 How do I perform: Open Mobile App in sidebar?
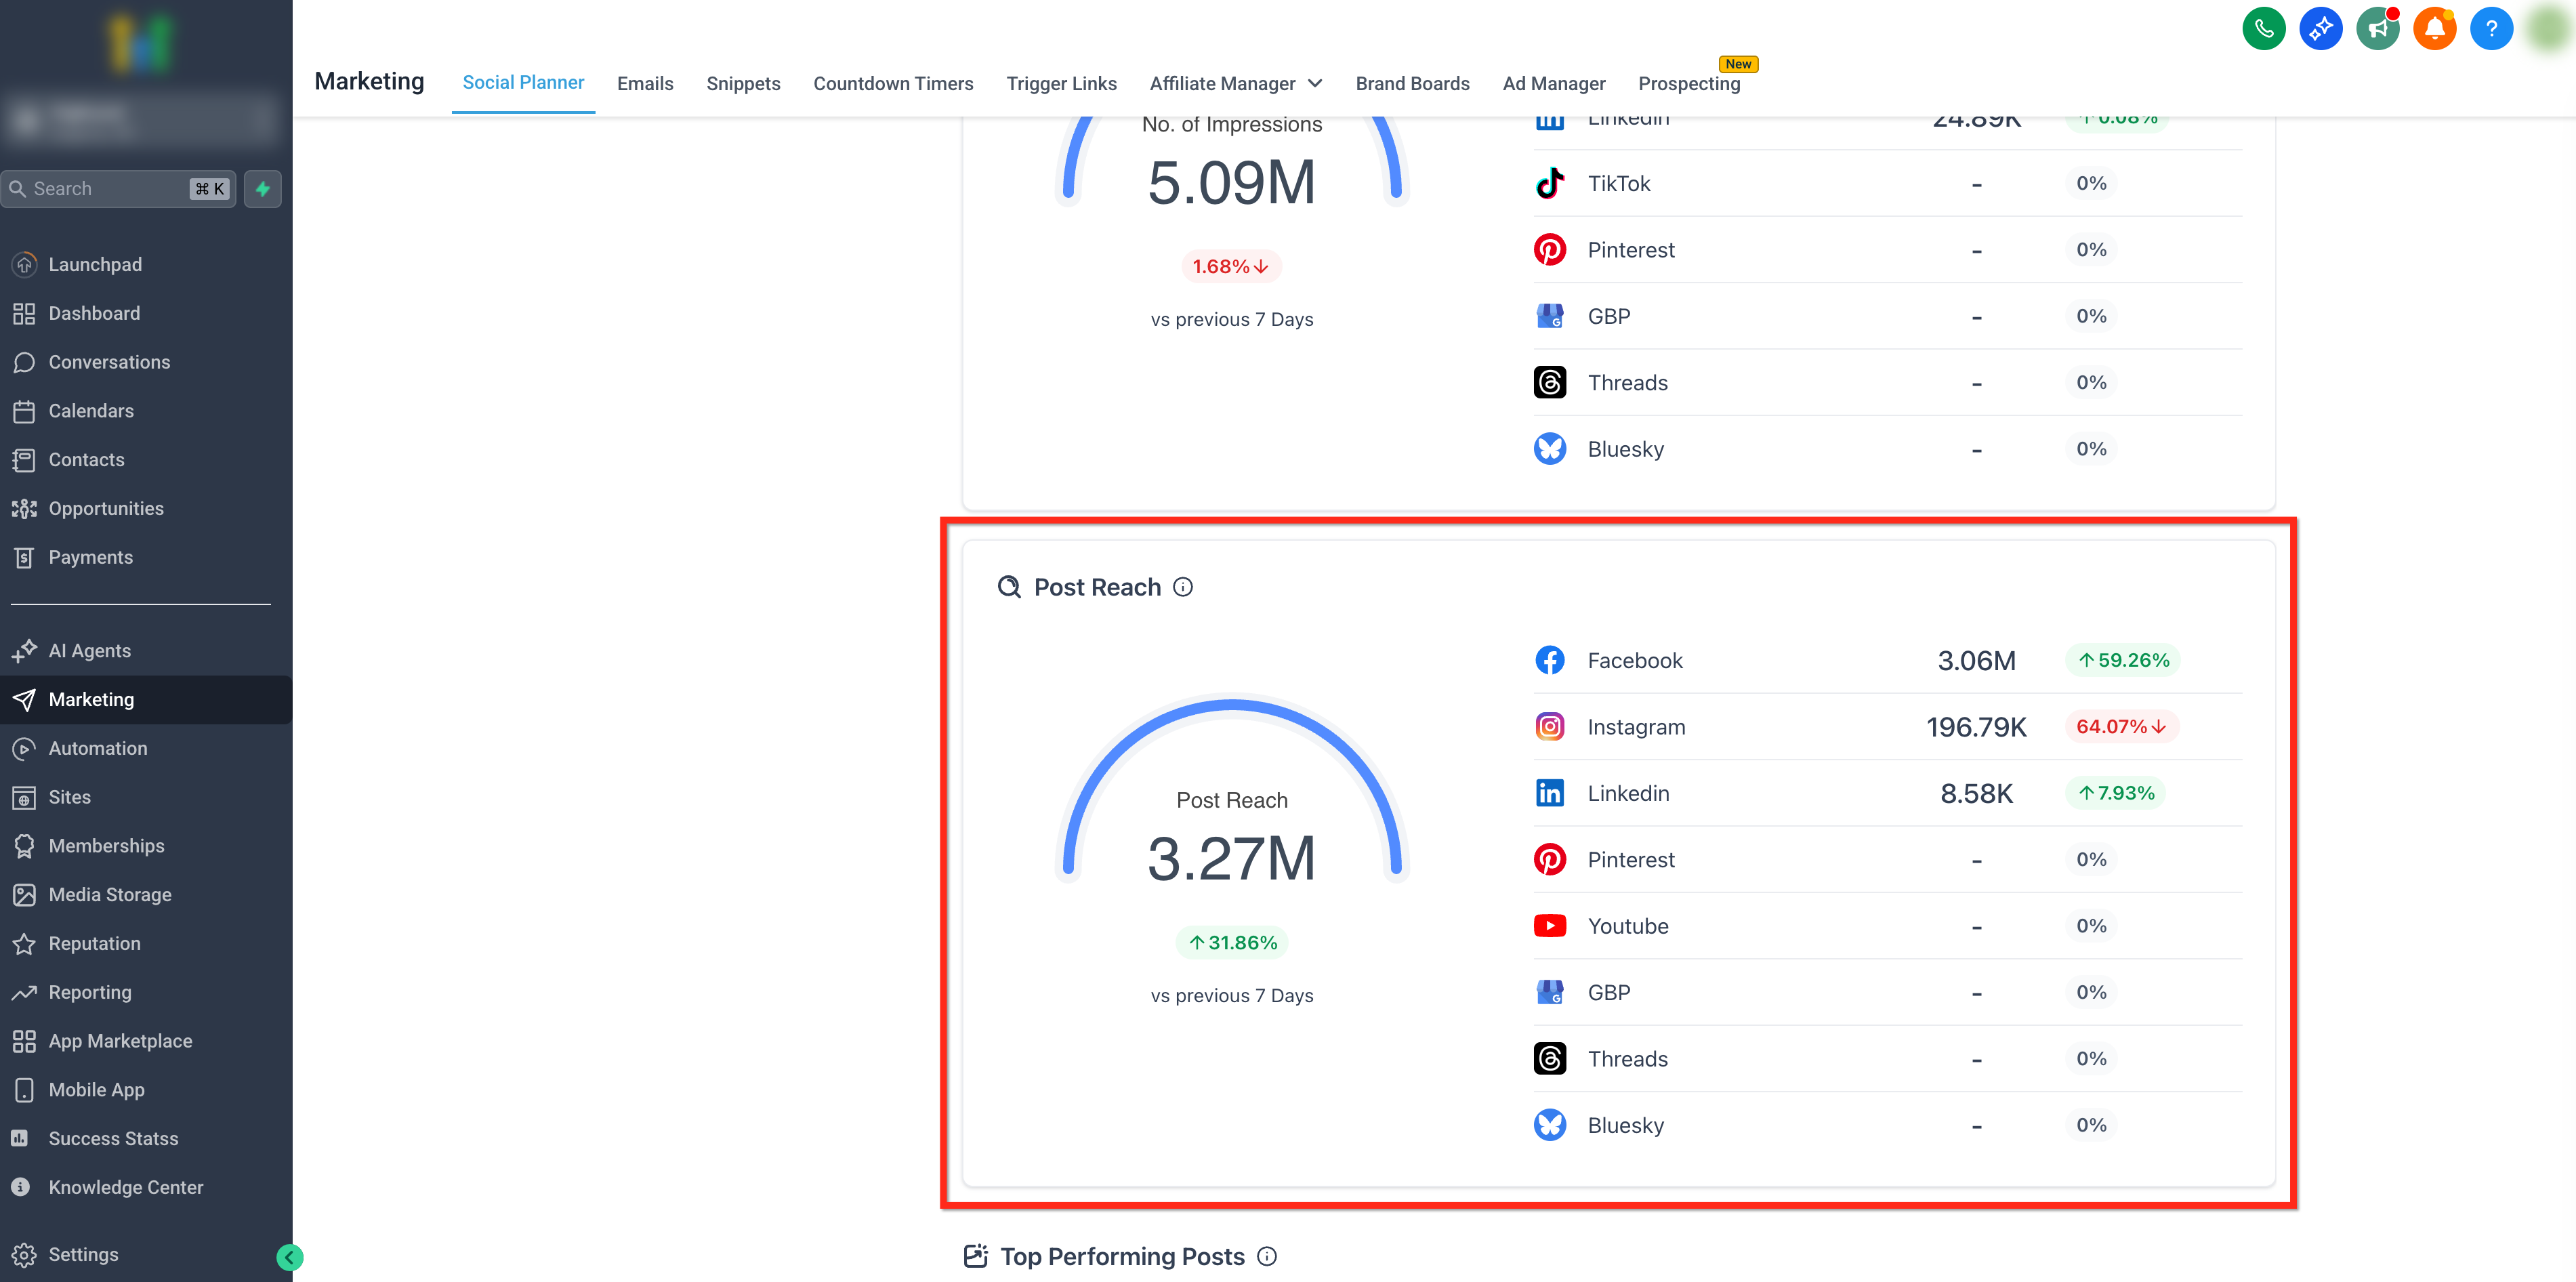coord(146,1090)
